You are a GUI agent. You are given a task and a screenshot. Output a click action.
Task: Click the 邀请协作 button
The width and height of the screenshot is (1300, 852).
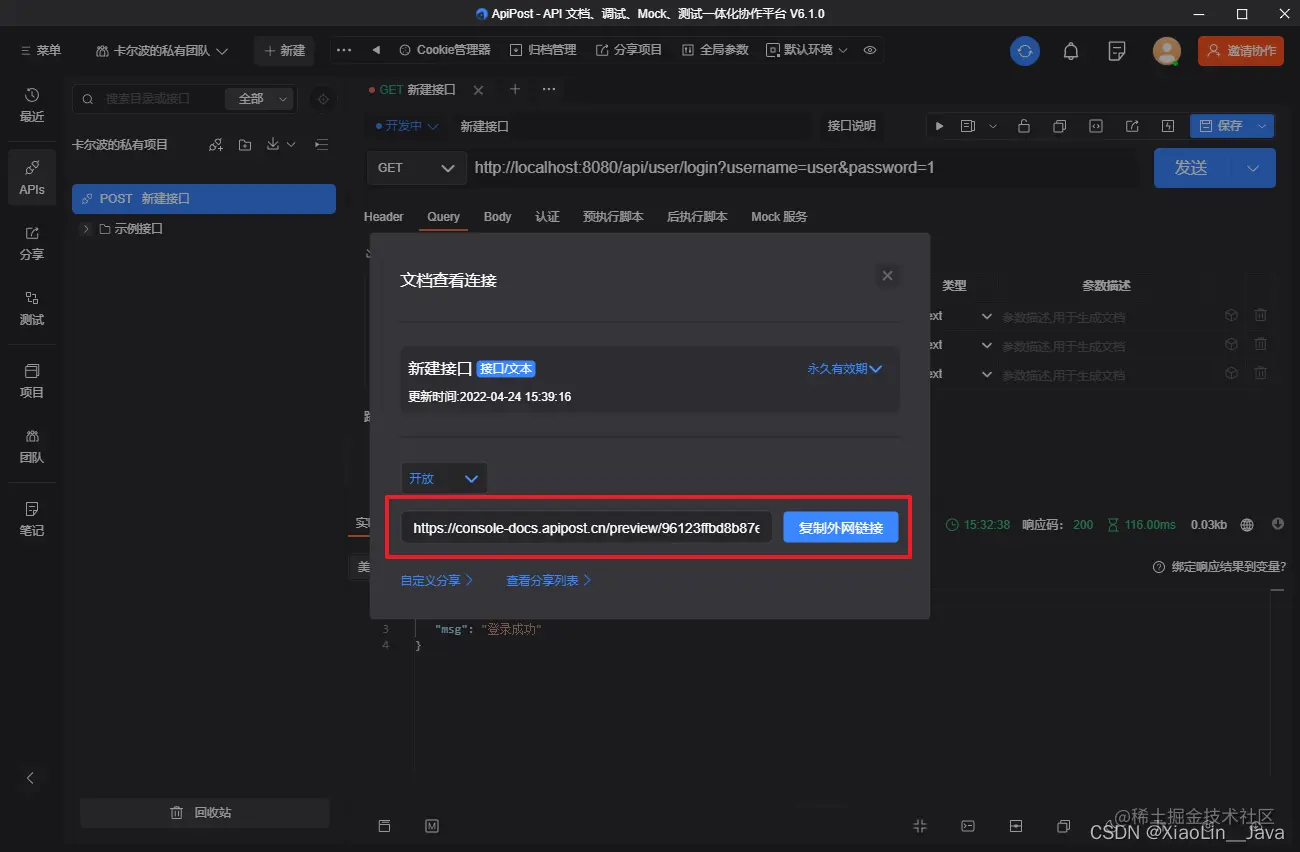tap(1241, 51)
